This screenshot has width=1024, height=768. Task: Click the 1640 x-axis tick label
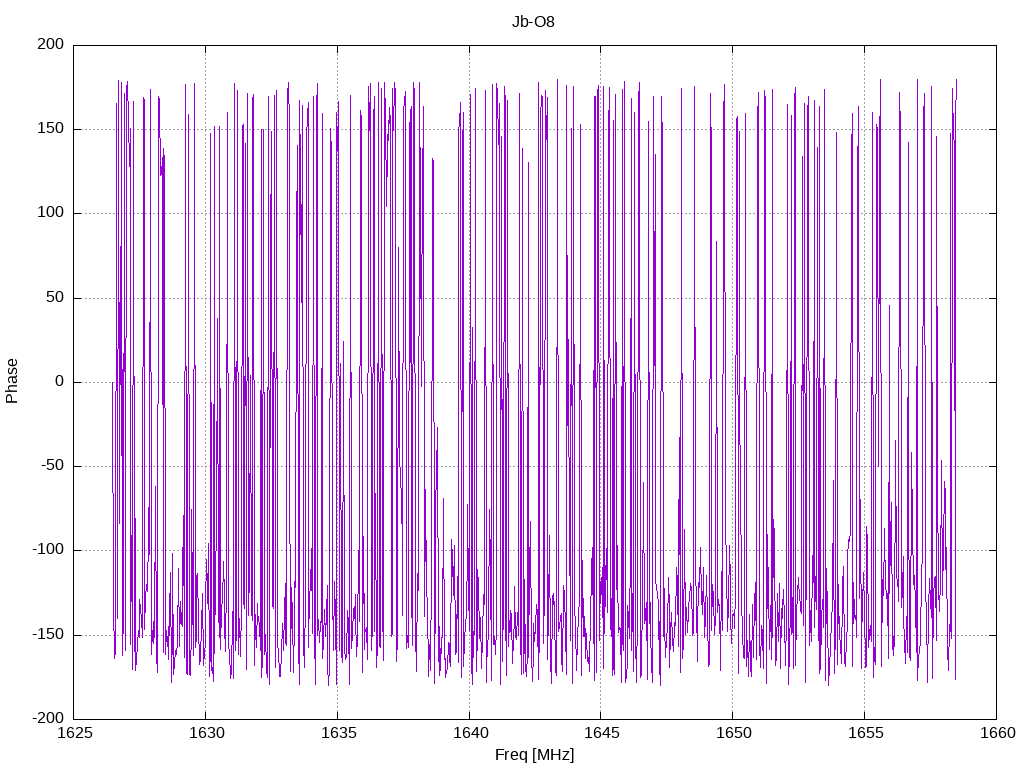point(470,733)
